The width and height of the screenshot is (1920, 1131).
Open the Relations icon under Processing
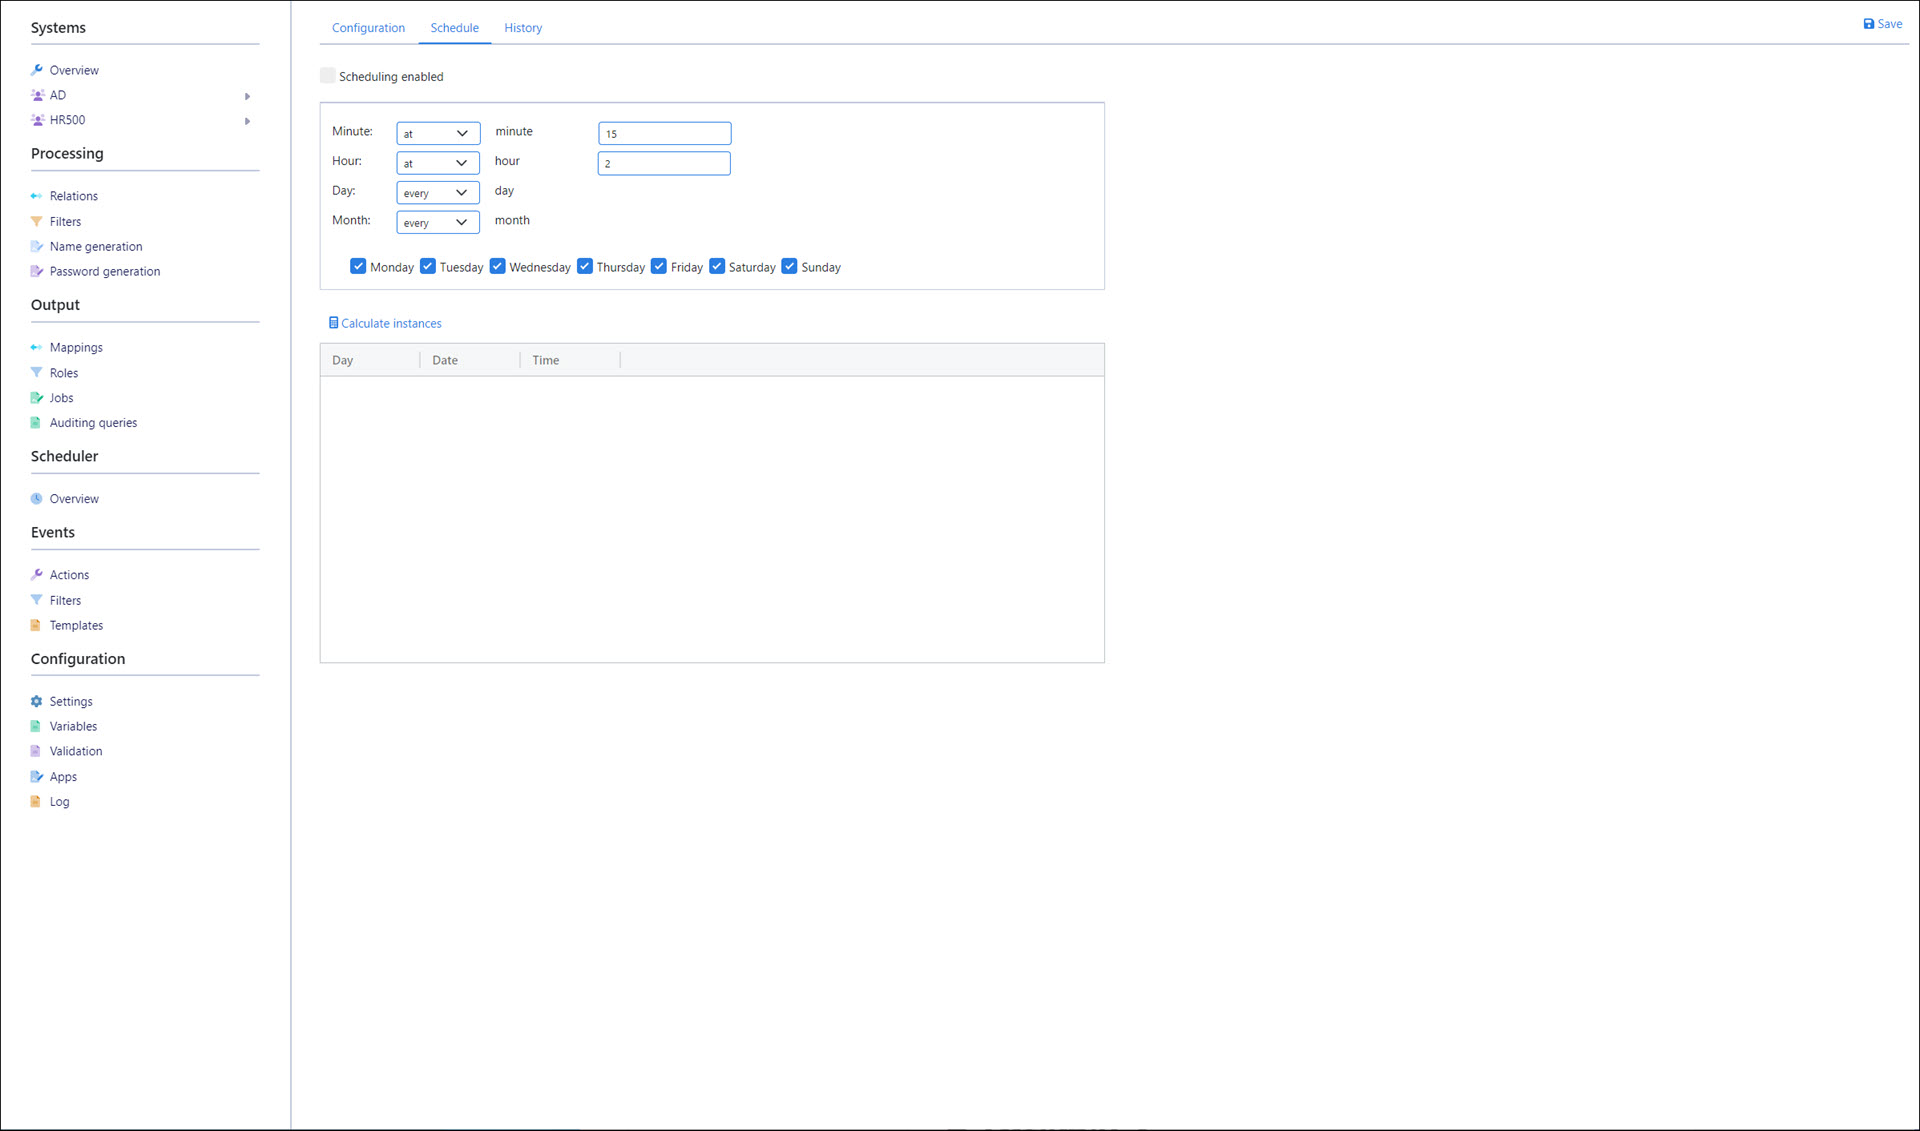point(37,196)
